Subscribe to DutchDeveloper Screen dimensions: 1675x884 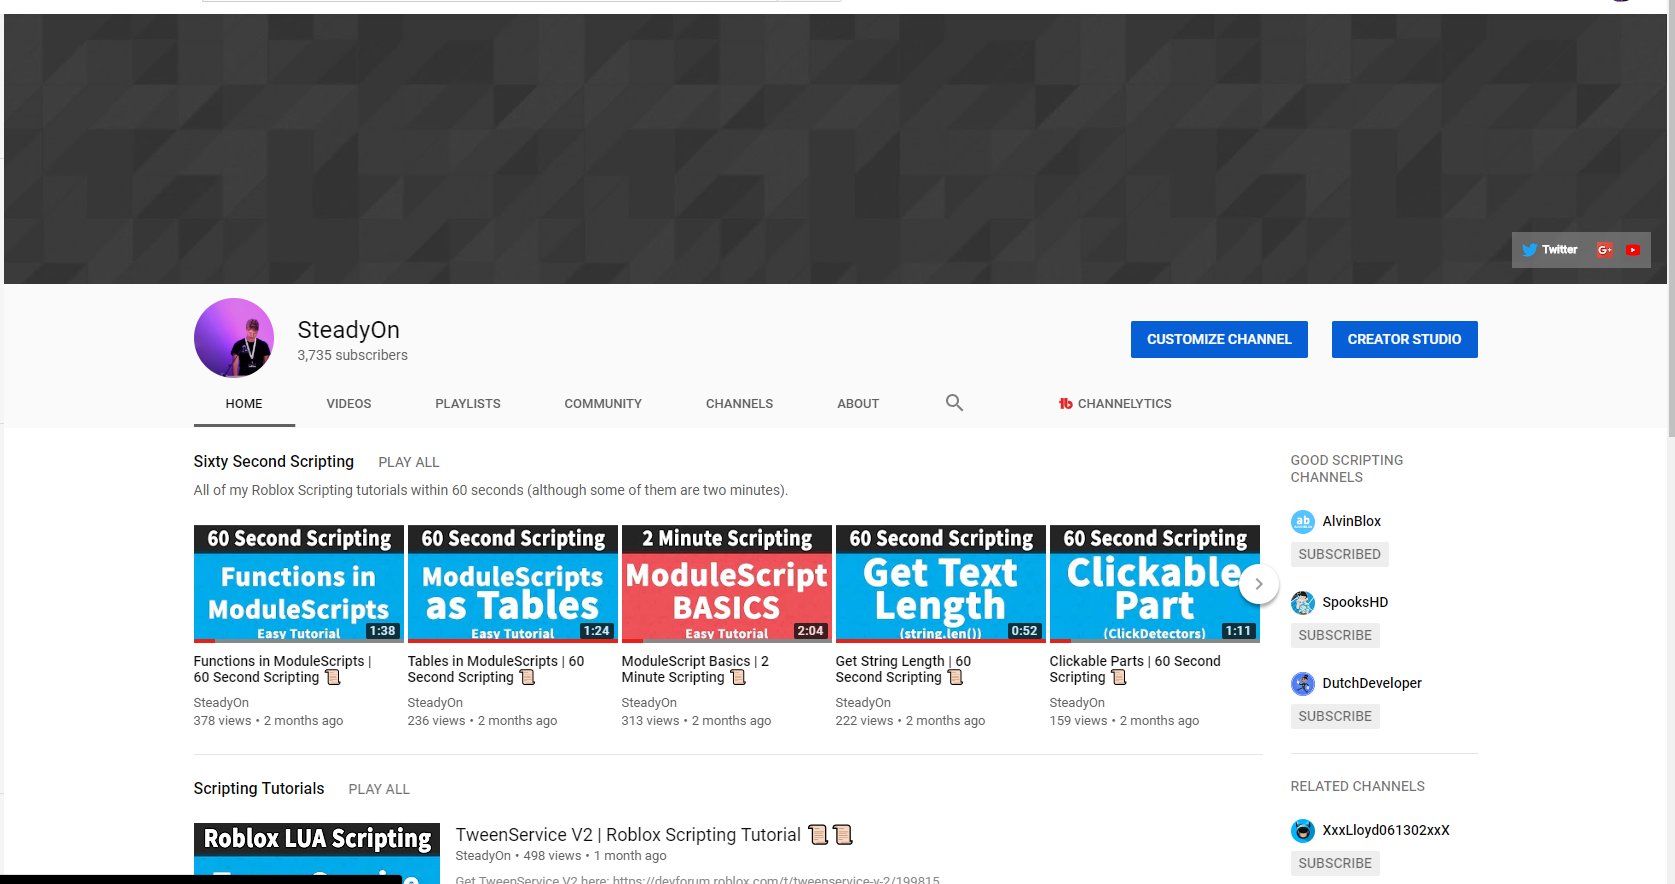pyautogui.click(x=1335, y=716)
